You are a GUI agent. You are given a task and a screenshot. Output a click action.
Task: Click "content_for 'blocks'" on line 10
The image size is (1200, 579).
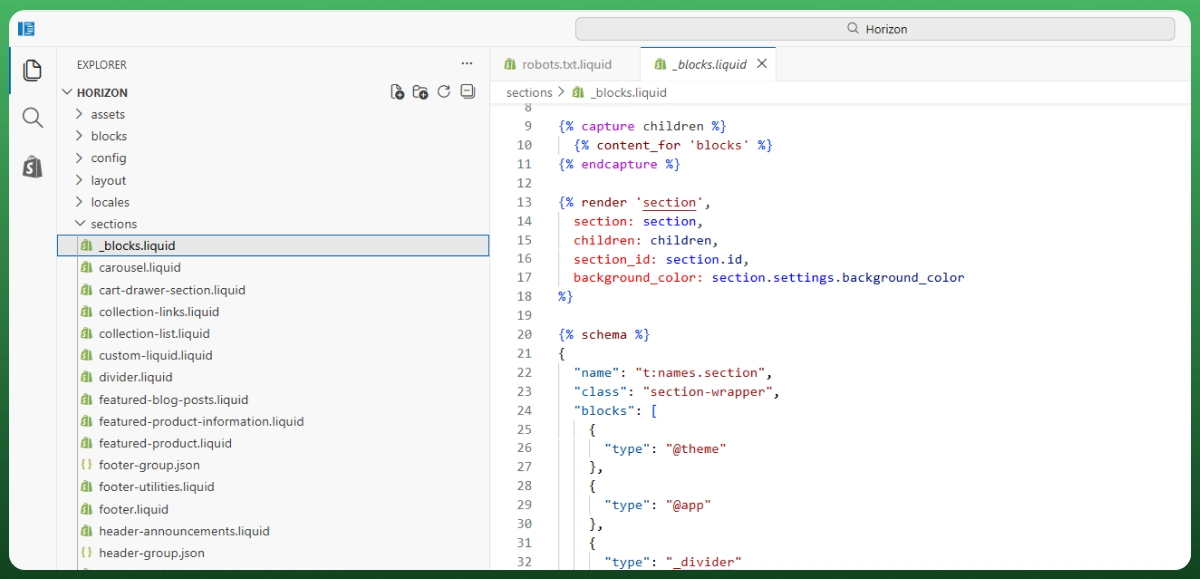[674, 145]
